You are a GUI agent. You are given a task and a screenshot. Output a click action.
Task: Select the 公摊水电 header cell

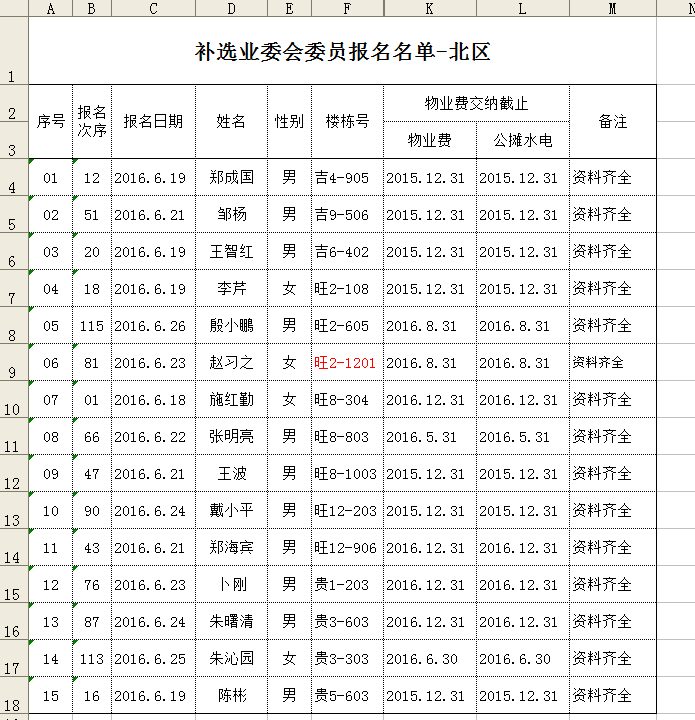tap(522, 140)
